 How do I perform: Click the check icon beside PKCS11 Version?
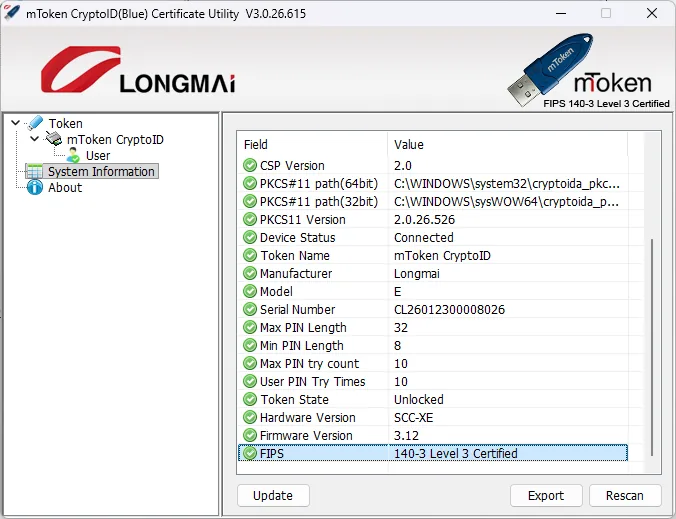(x=250, y=219)
